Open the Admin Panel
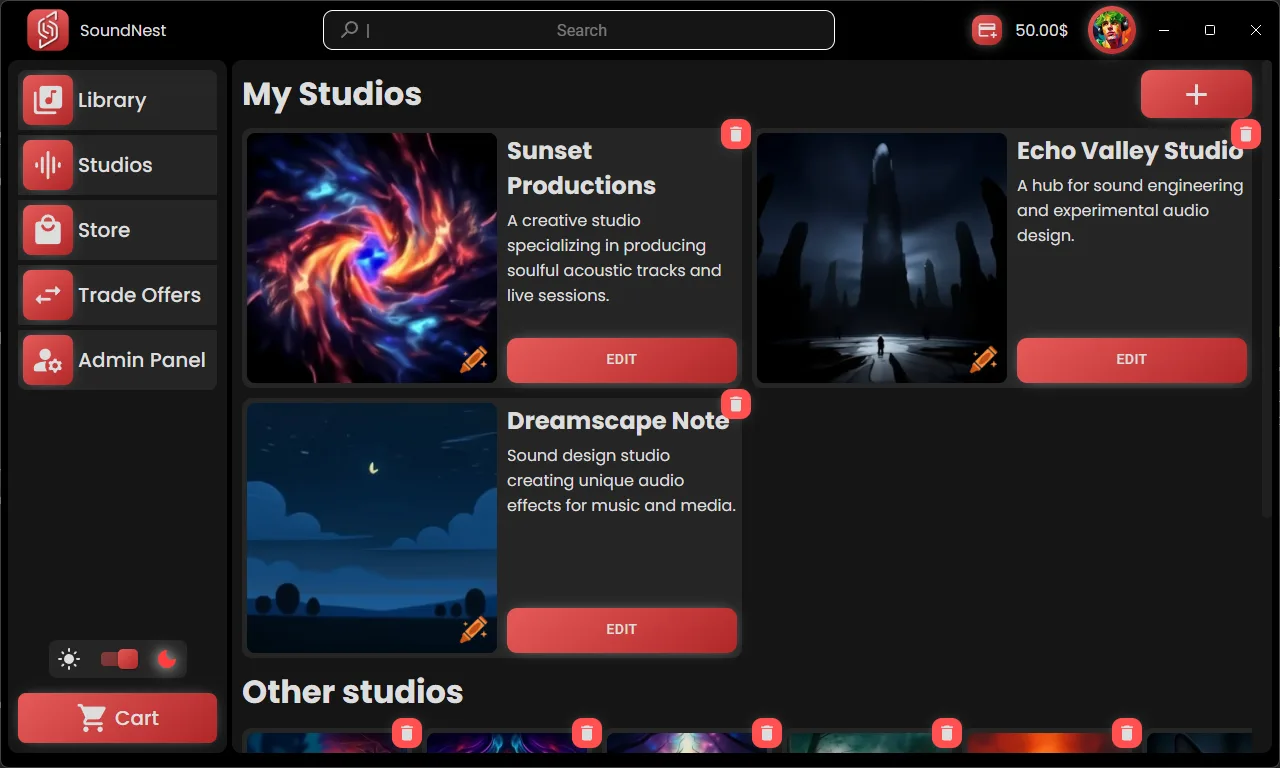Viewport: 1280px width, 768px height. click(118, 360)
